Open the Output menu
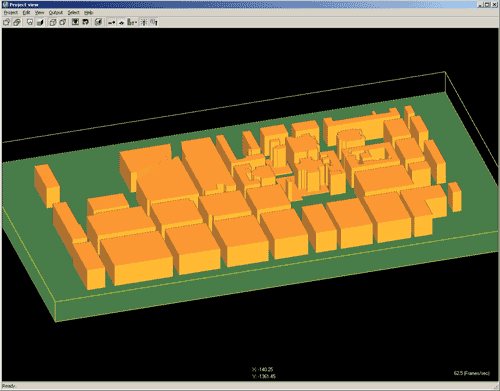The width and height of the screenshot is (500, 391). pos(55,12)
